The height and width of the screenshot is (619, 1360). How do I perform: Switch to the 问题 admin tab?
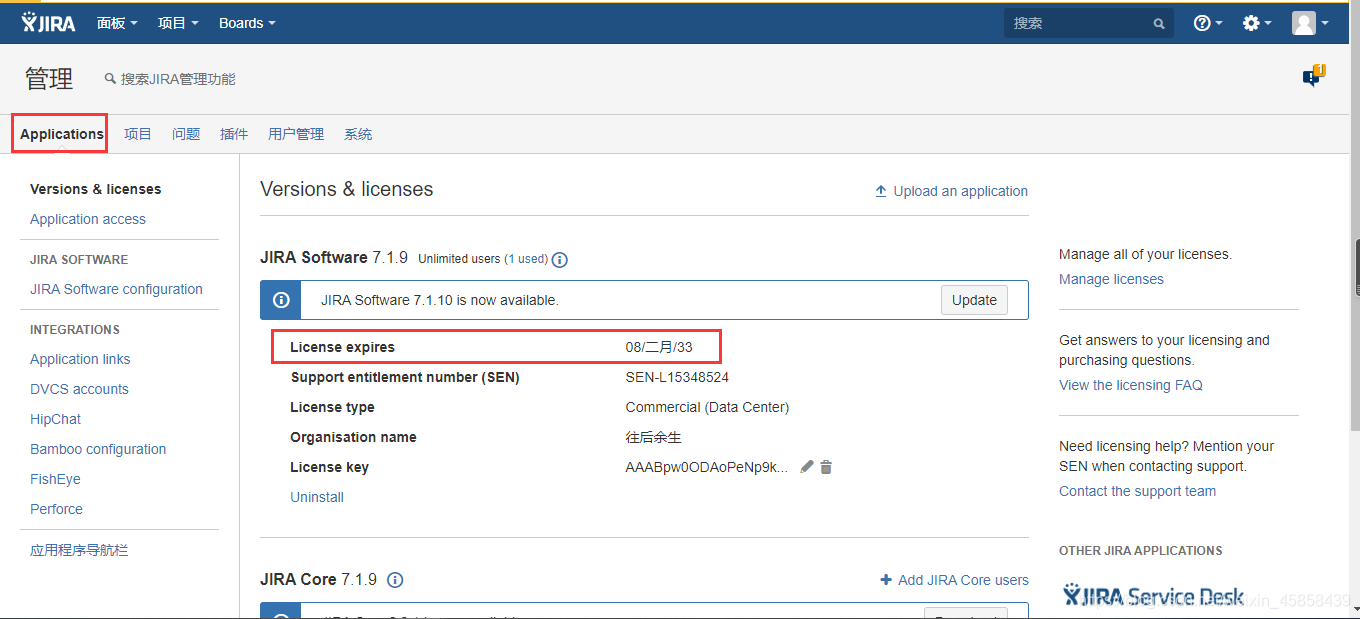pos(186,134)
